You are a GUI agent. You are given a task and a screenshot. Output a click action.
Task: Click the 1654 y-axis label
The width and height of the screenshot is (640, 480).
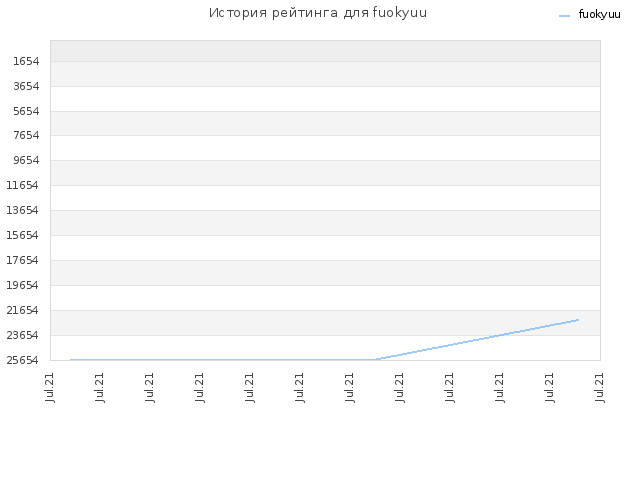26,62
